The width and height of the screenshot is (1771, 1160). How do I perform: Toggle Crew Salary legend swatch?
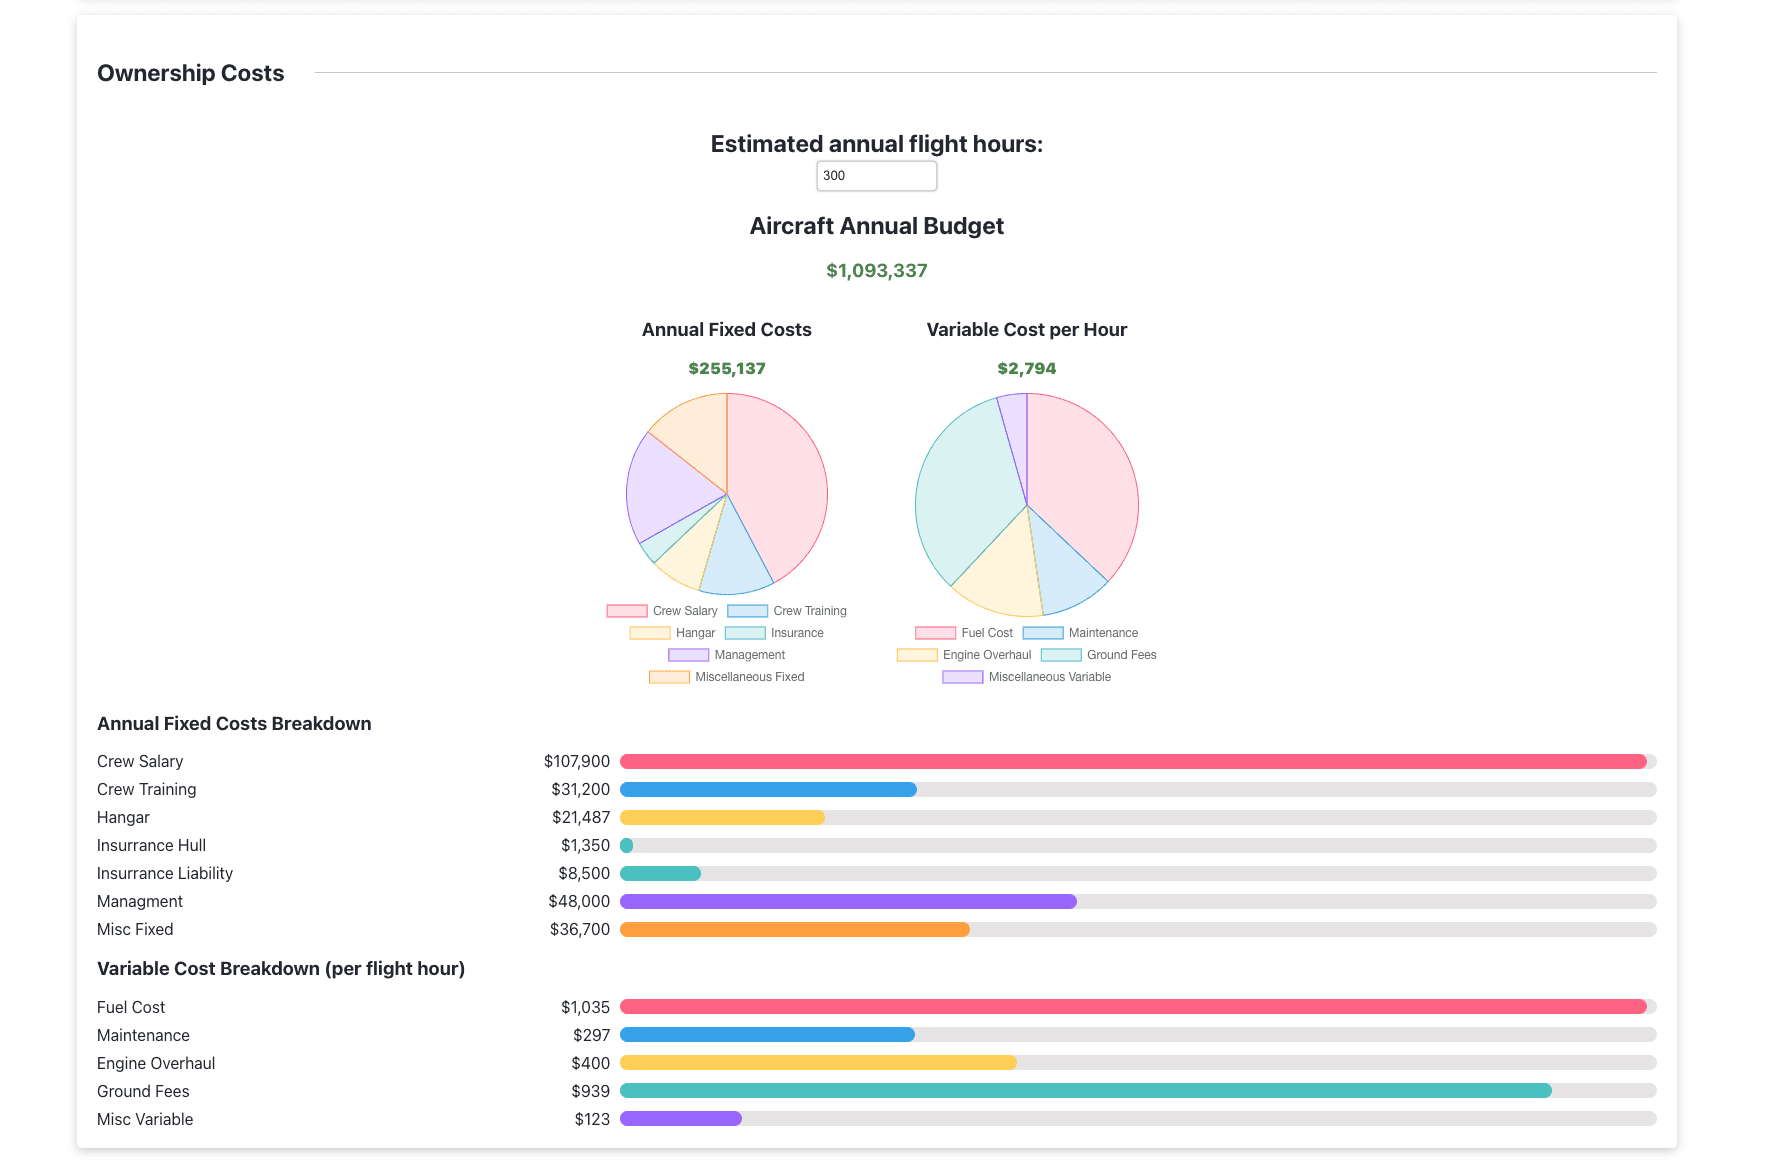point(627,611)
